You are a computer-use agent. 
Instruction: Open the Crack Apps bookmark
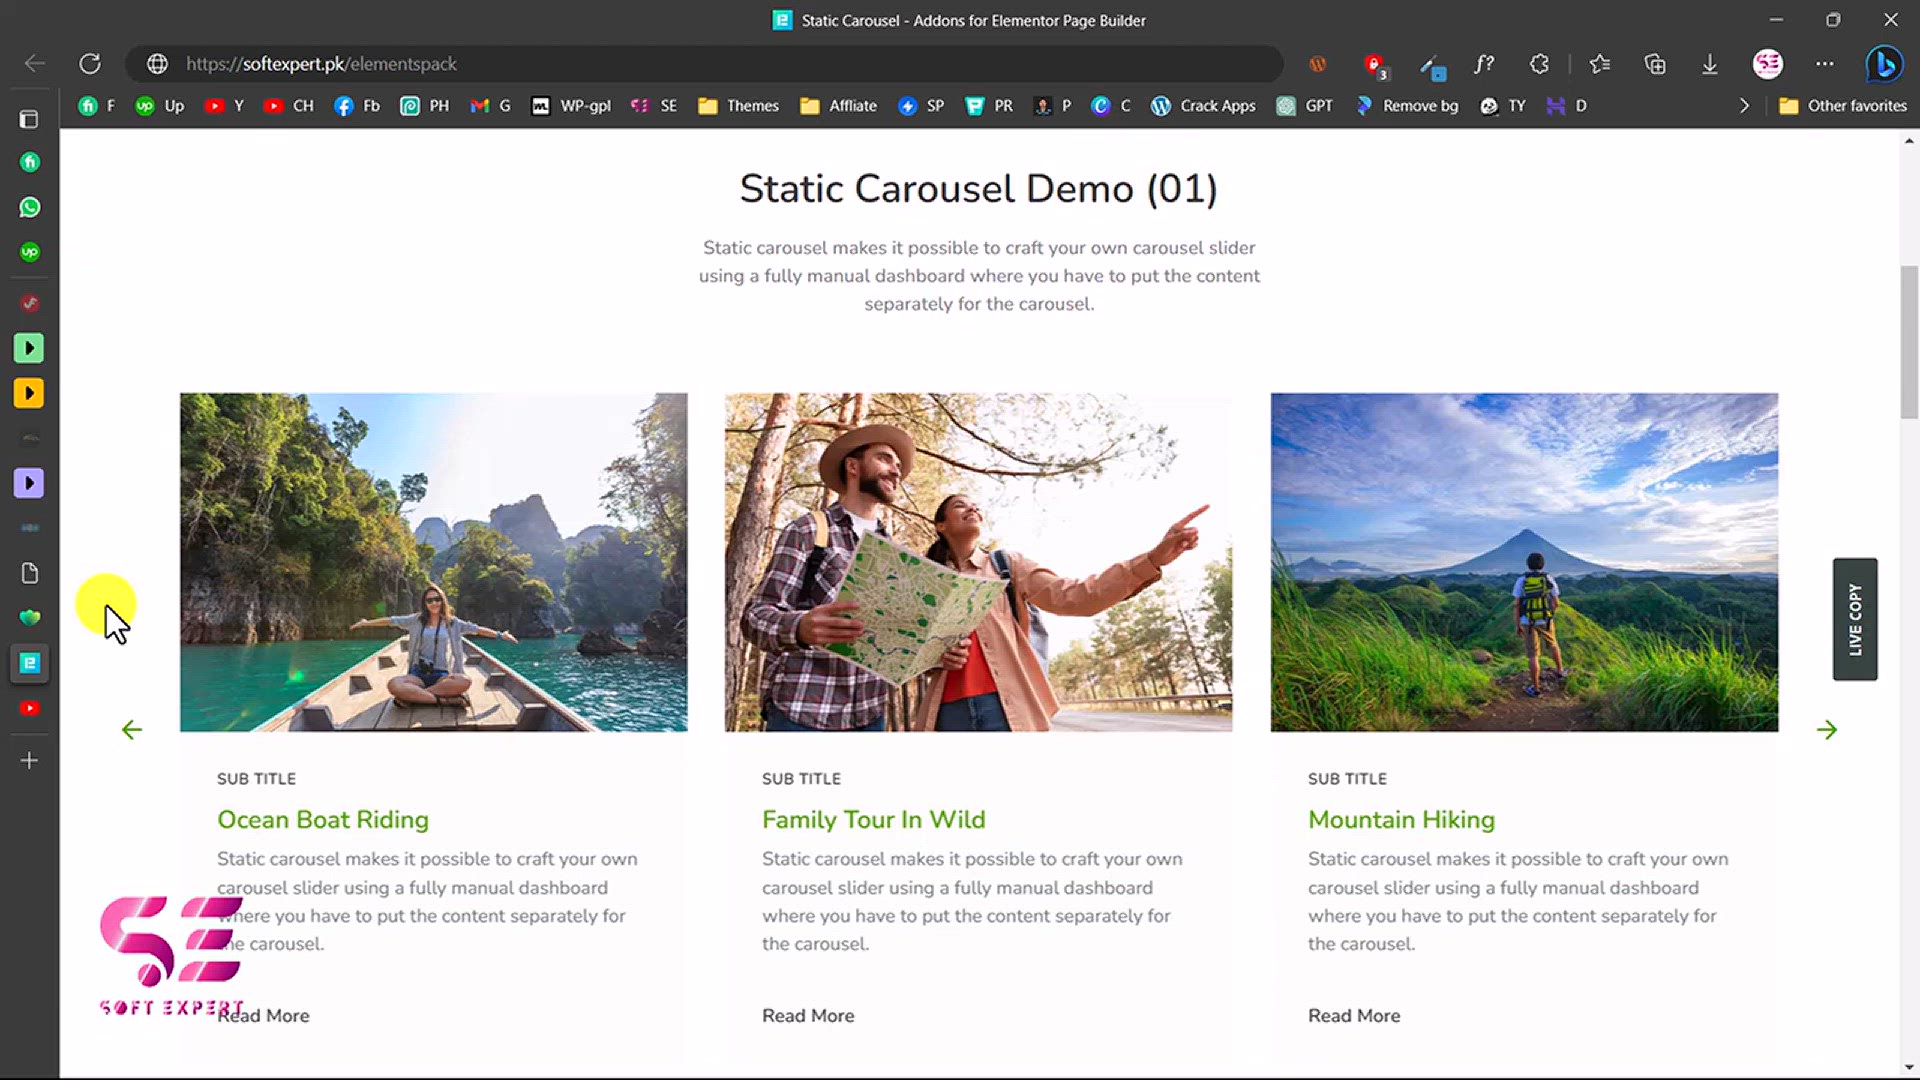coord(1203,106)
